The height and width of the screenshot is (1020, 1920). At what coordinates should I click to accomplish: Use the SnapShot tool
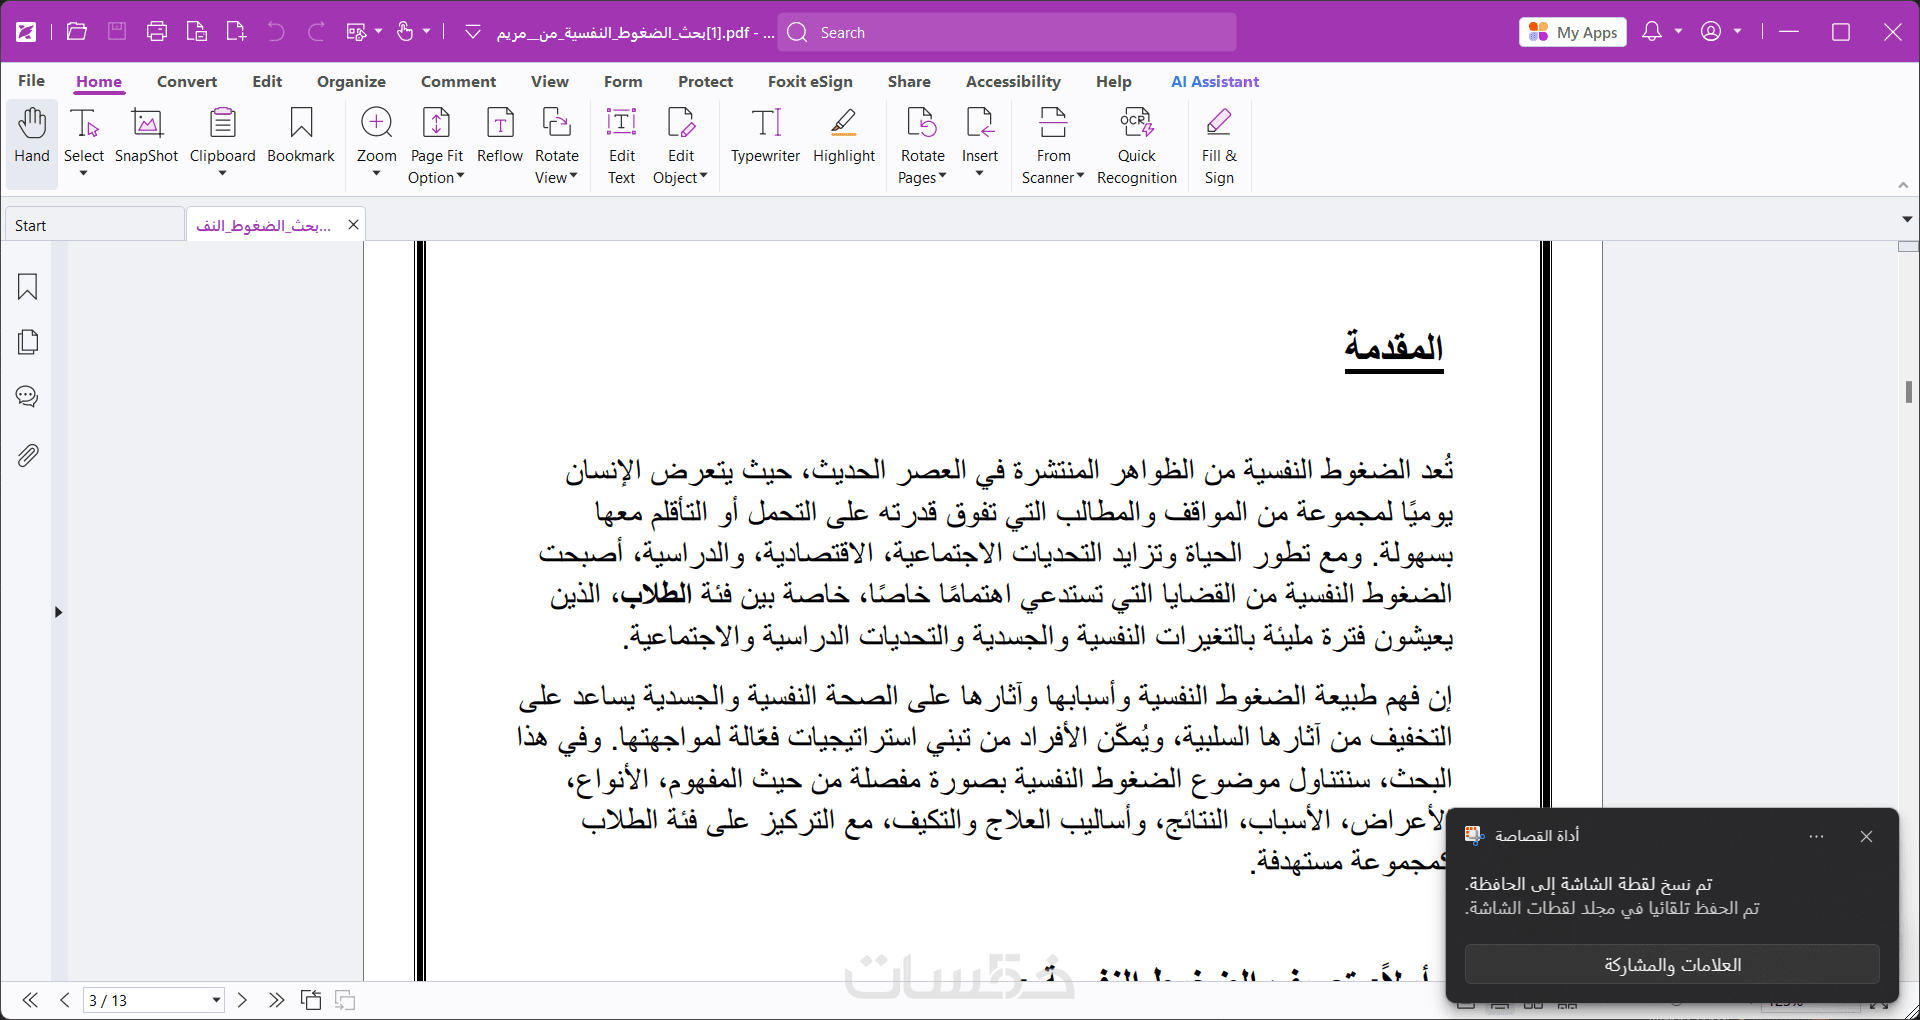pyautogui.click(x=146, y=136)
